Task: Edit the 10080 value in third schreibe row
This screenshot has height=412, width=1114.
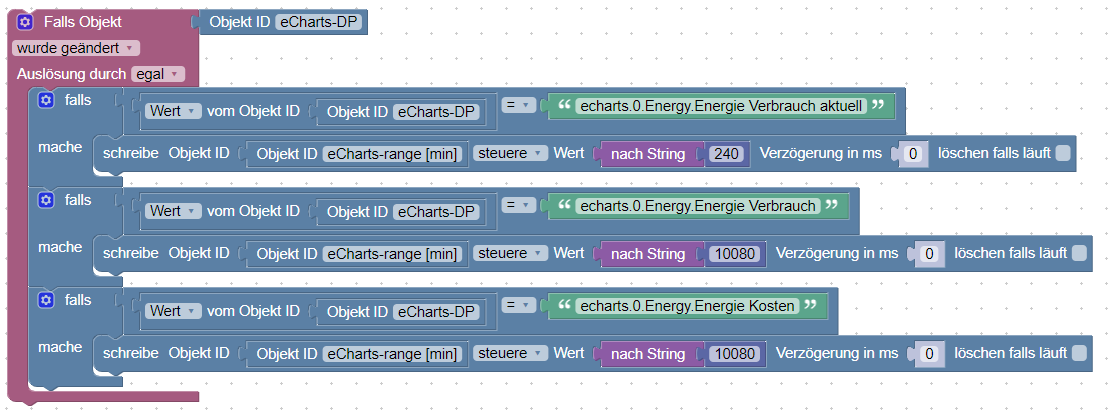Action: point(736,354)
